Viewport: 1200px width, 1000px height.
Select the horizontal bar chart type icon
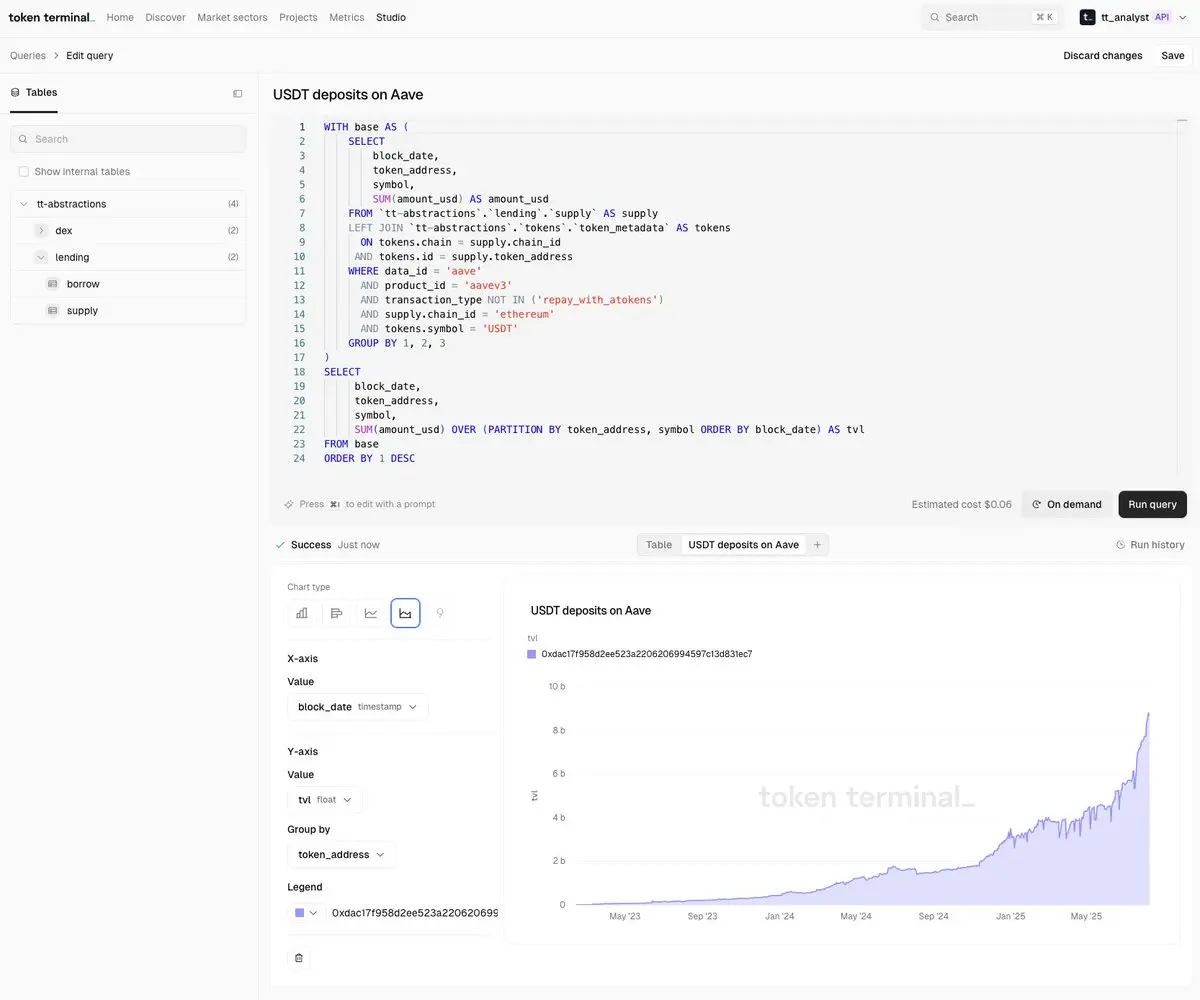[x=336, y=613]
